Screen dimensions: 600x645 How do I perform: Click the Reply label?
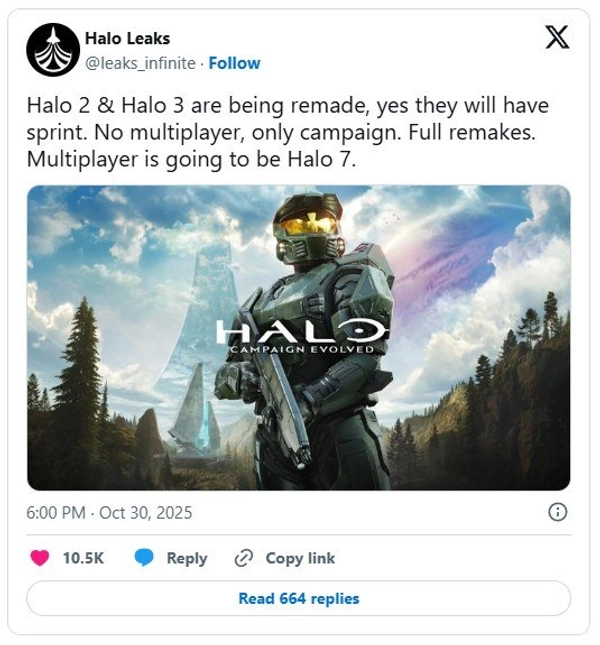(187, 558)
